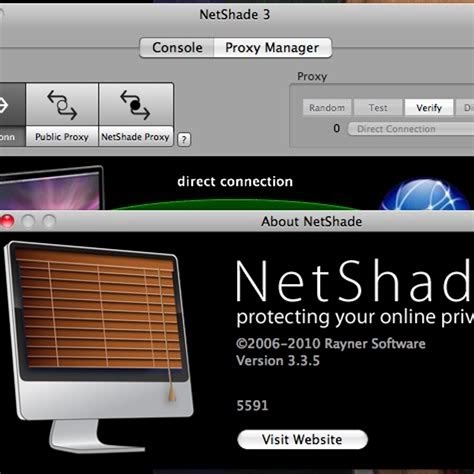Click the NetShade 3 window title
The height and width of the screenshot is (474, 474).
[235, 15]
